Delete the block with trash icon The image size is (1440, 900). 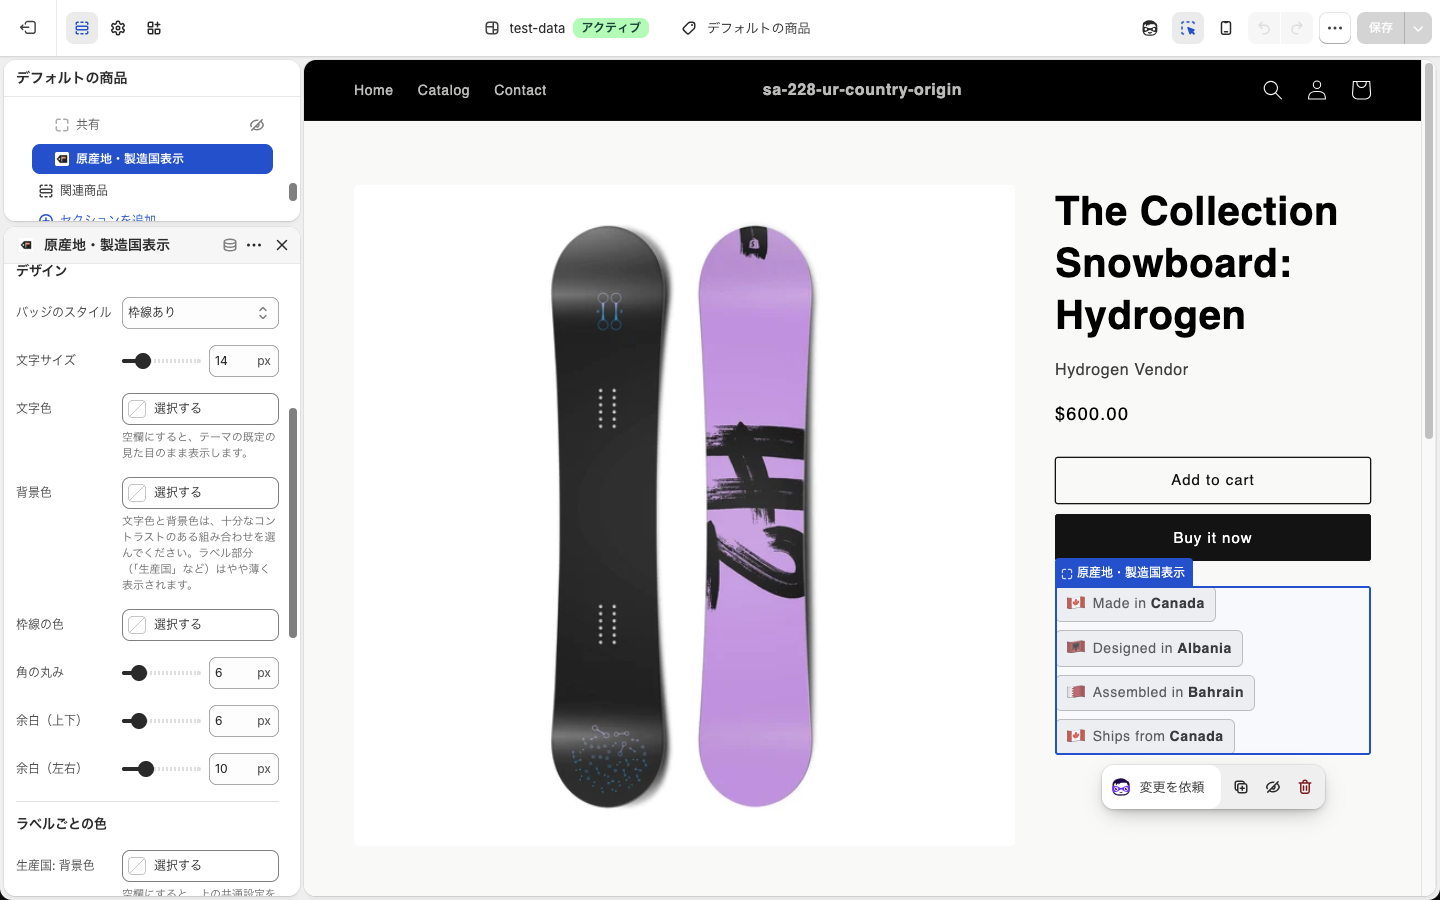(x=1305, y=787)
